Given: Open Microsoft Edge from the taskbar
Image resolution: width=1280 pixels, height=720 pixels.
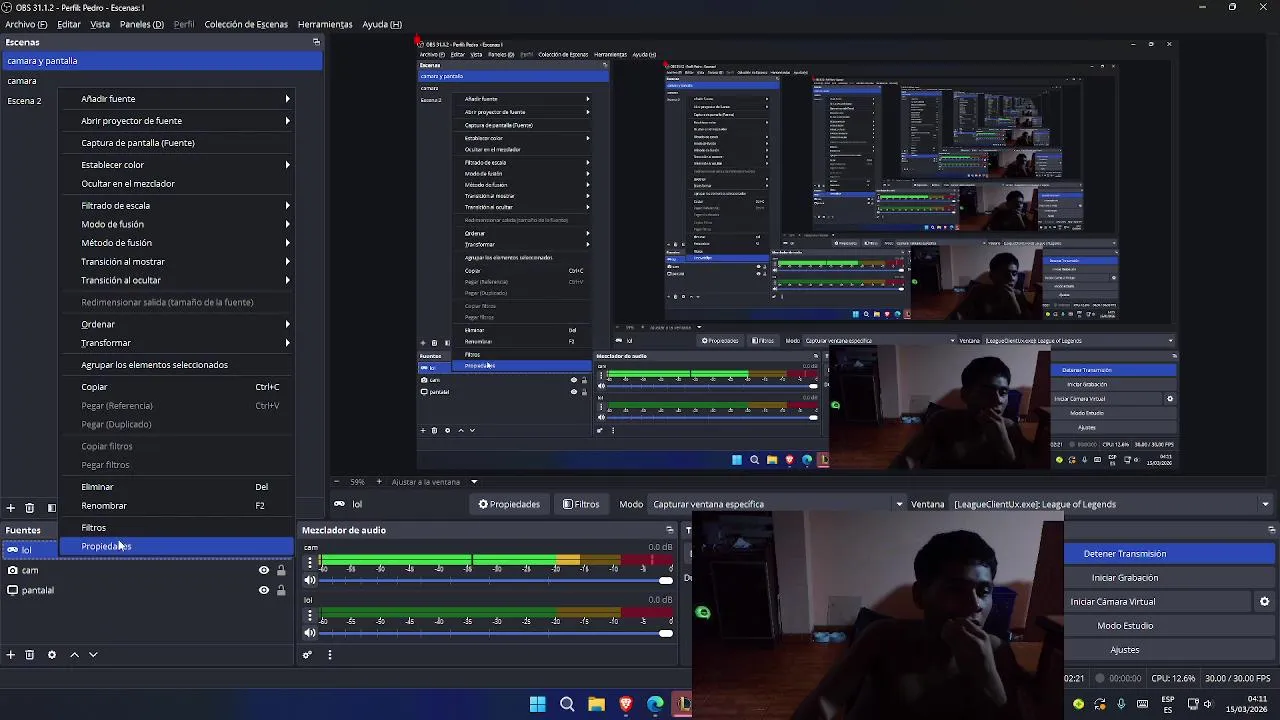Looking at the screenshot, I should 655,704.
